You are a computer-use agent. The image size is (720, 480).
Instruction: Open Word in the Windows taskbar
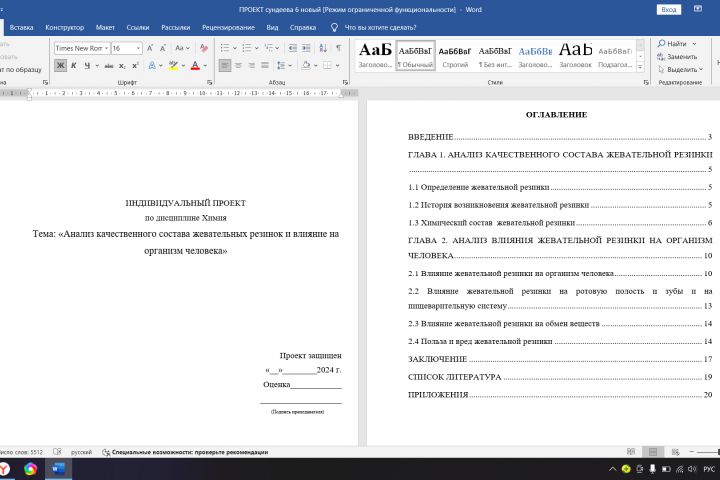(58, 469)
